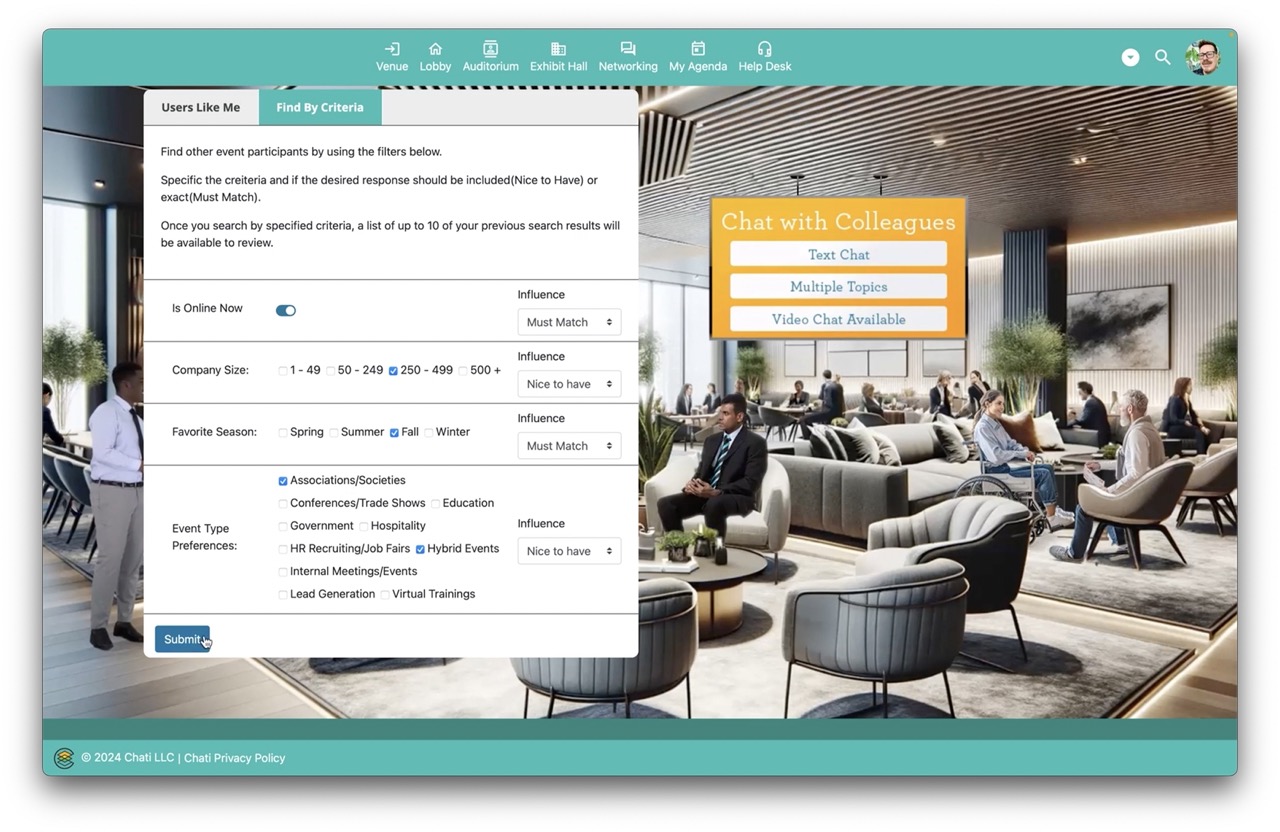Click the search magnifier icon

coord(1163,57)
